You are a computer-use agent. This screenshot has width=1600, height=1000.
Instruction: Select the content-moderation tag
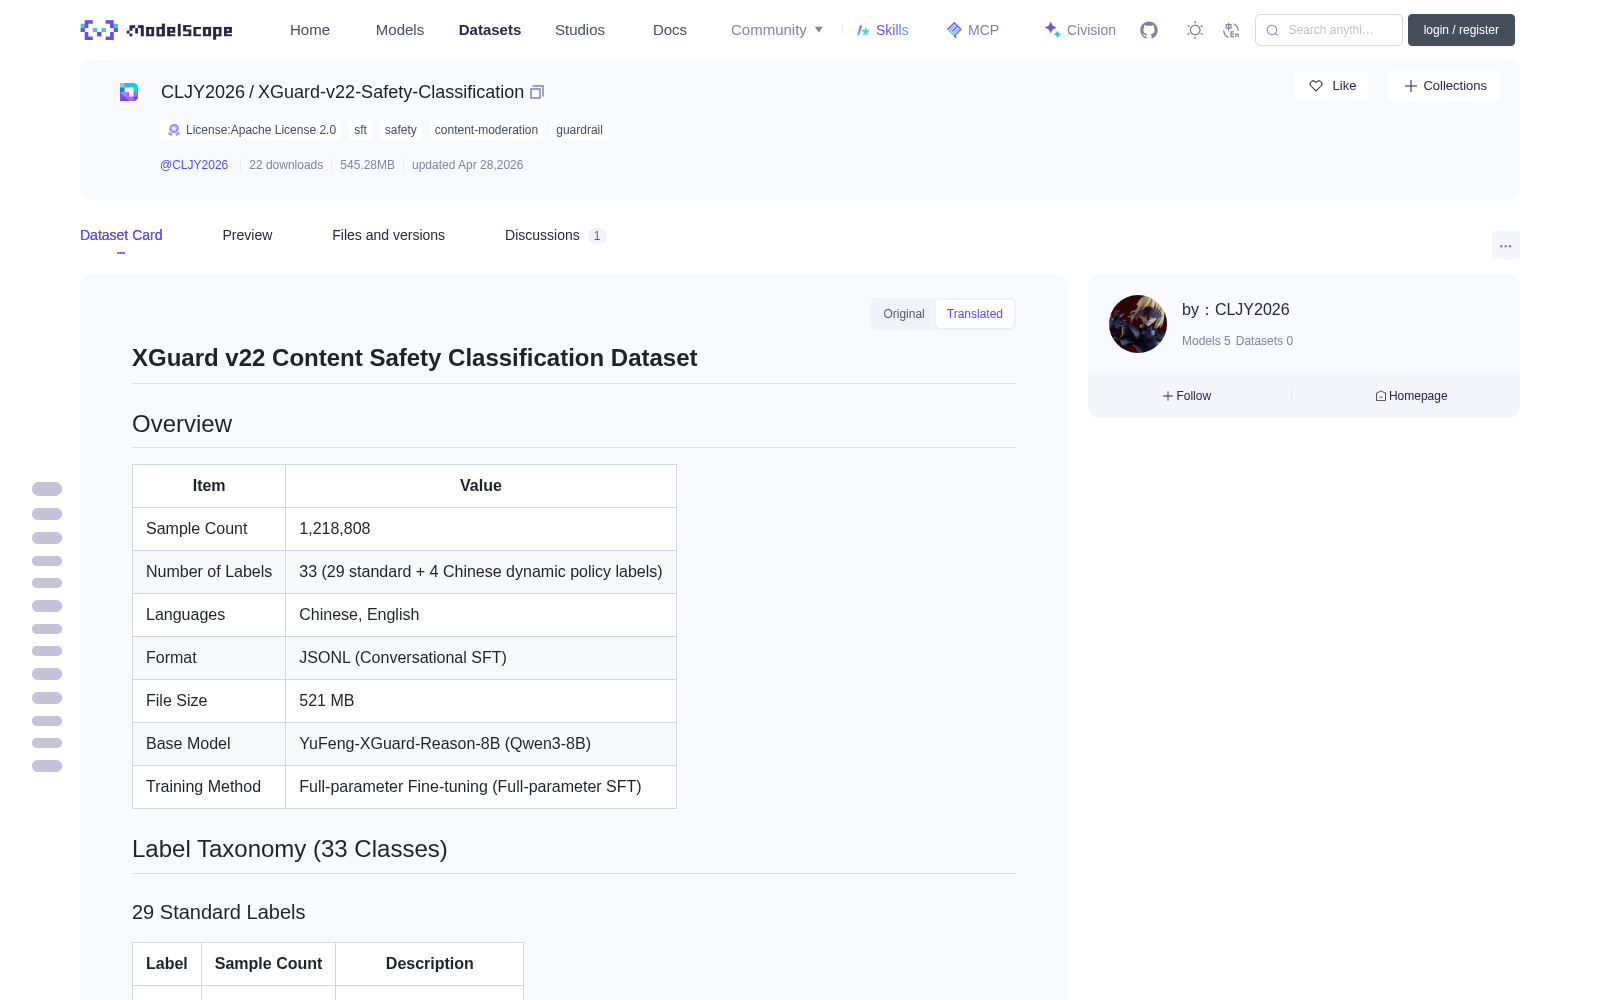[x=486, y=130]
